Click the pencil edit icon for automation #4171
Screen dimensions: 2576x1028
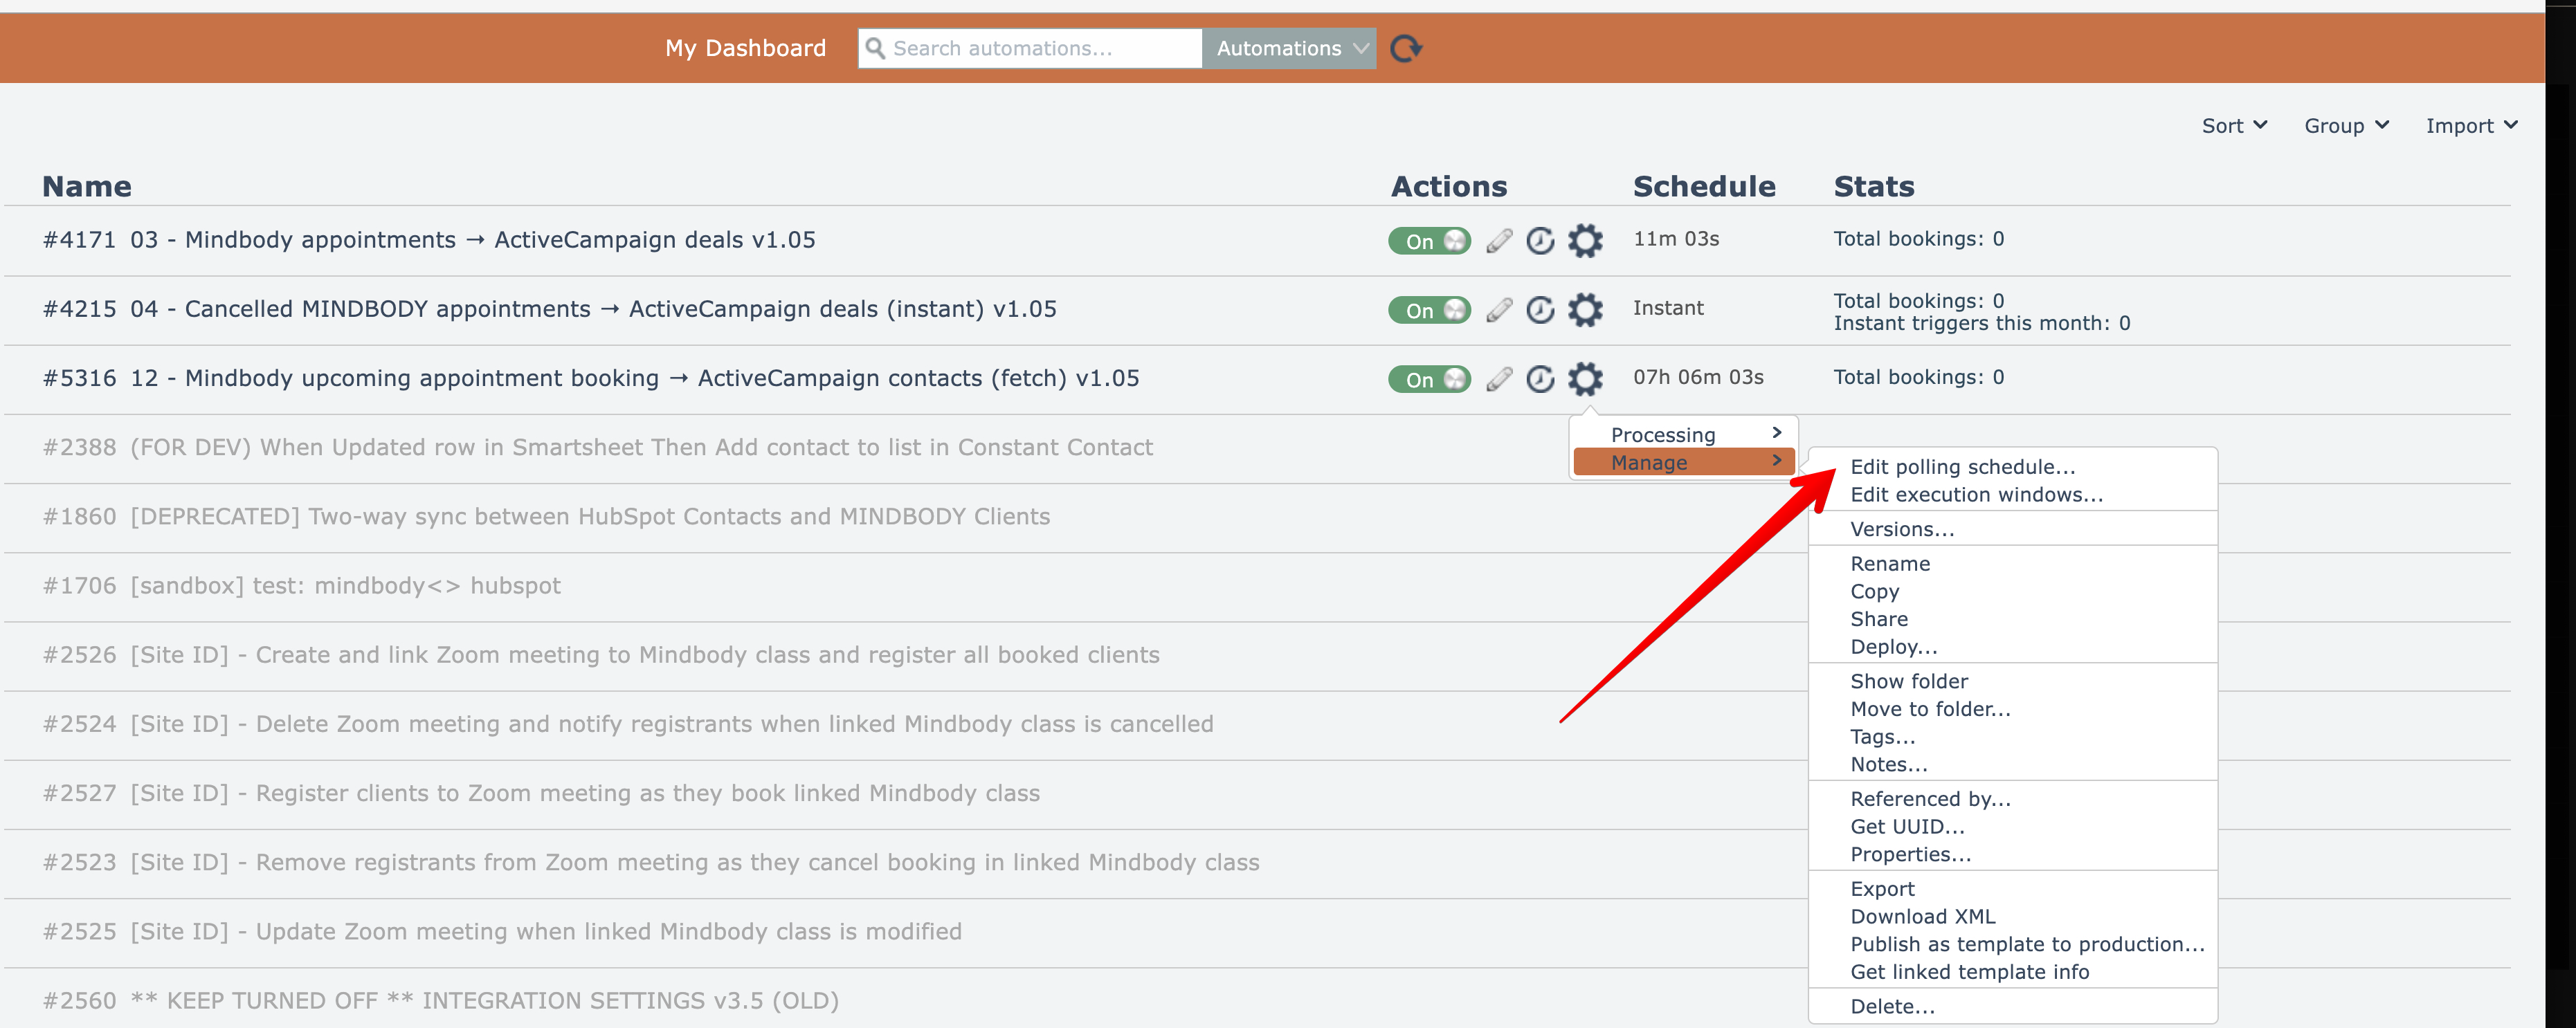[x=1498, y=241]
